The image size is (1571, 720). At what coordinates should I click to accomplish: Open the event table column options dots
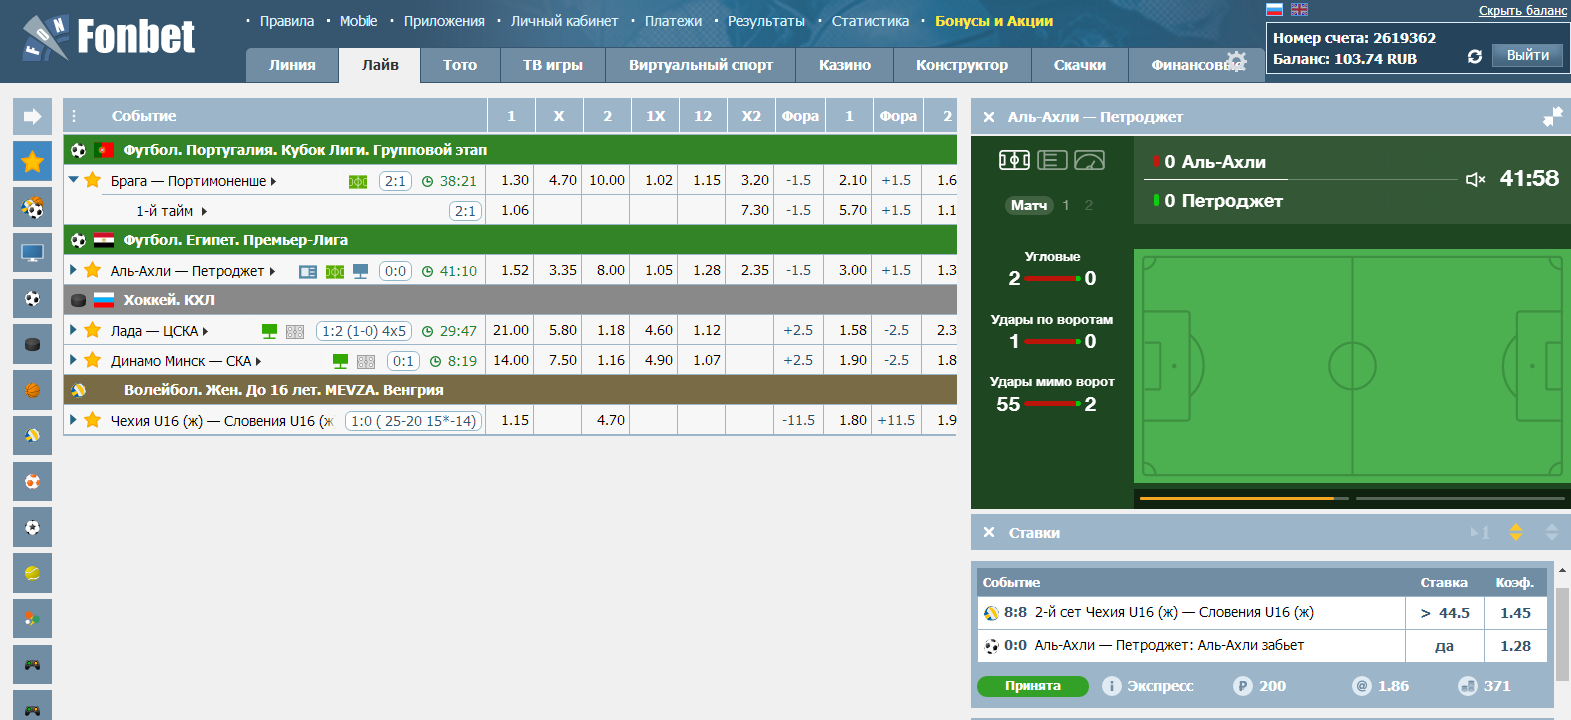pyautogui.click(x=74, y=116)
